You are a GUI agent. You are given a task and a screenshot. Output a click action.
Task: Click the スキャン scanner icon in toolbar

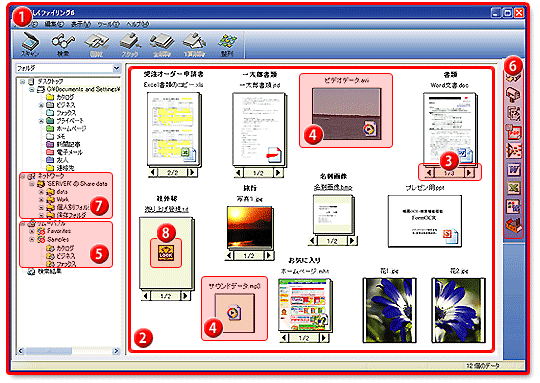click(30, 44)
